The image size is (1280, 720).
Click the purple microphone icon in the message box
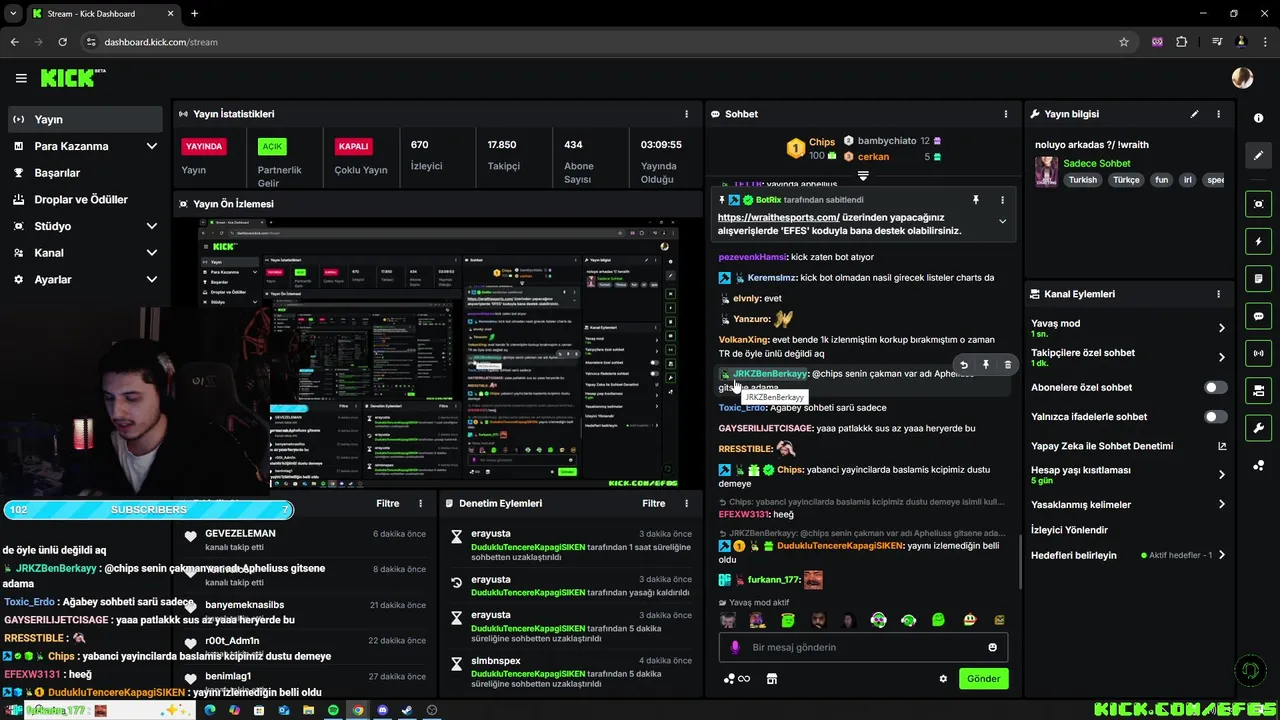[x=735, y=647]
